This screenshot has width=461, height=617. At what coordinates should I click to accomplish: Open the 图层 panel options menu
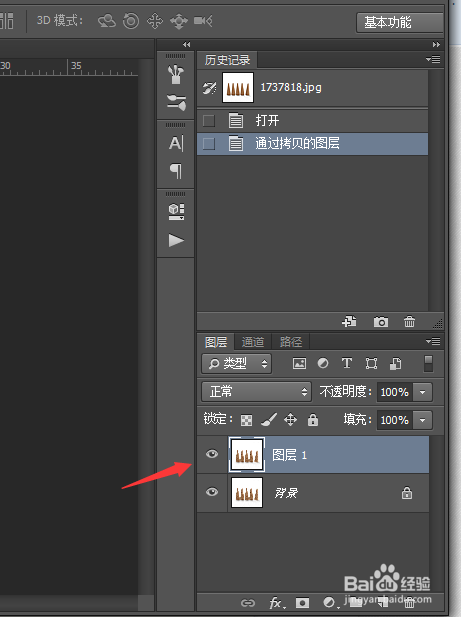433,342
